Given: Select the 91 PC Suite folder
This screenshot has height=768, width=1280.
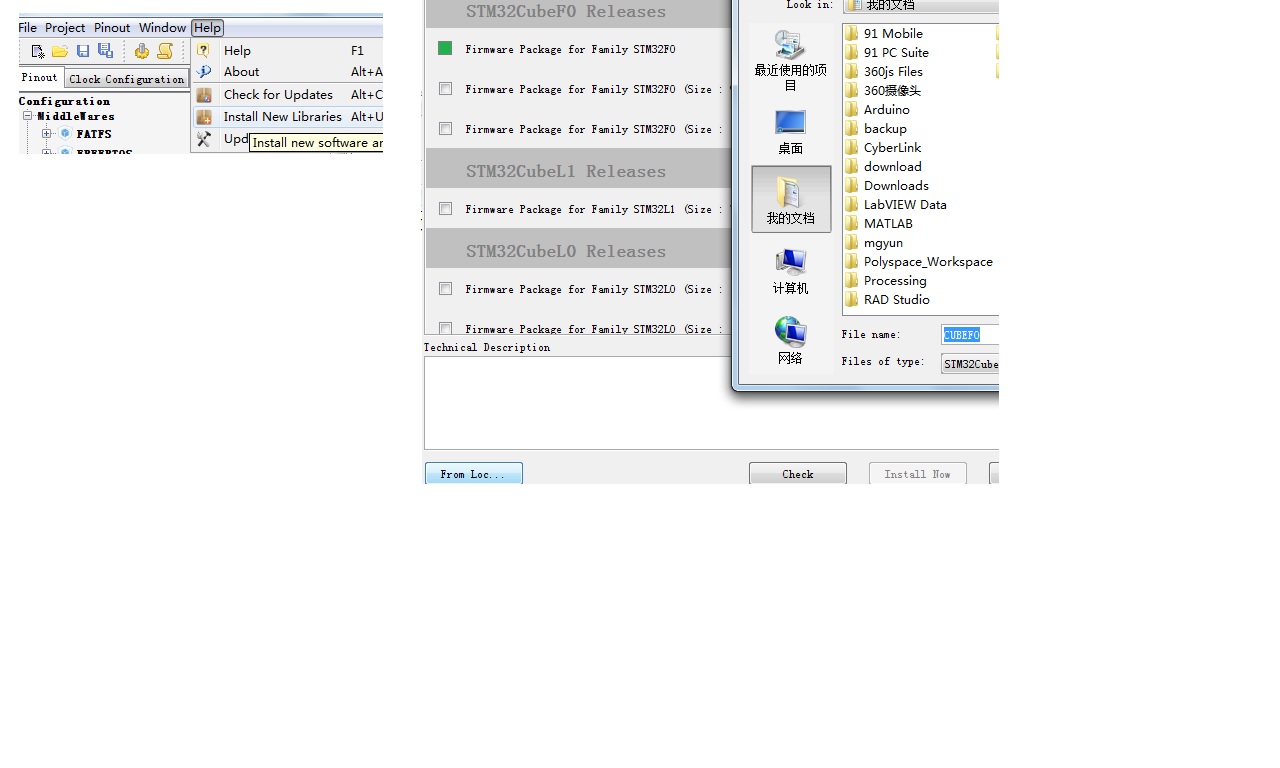Looking at the screenshot, I should pyautogui.click(x=887, y=53).
